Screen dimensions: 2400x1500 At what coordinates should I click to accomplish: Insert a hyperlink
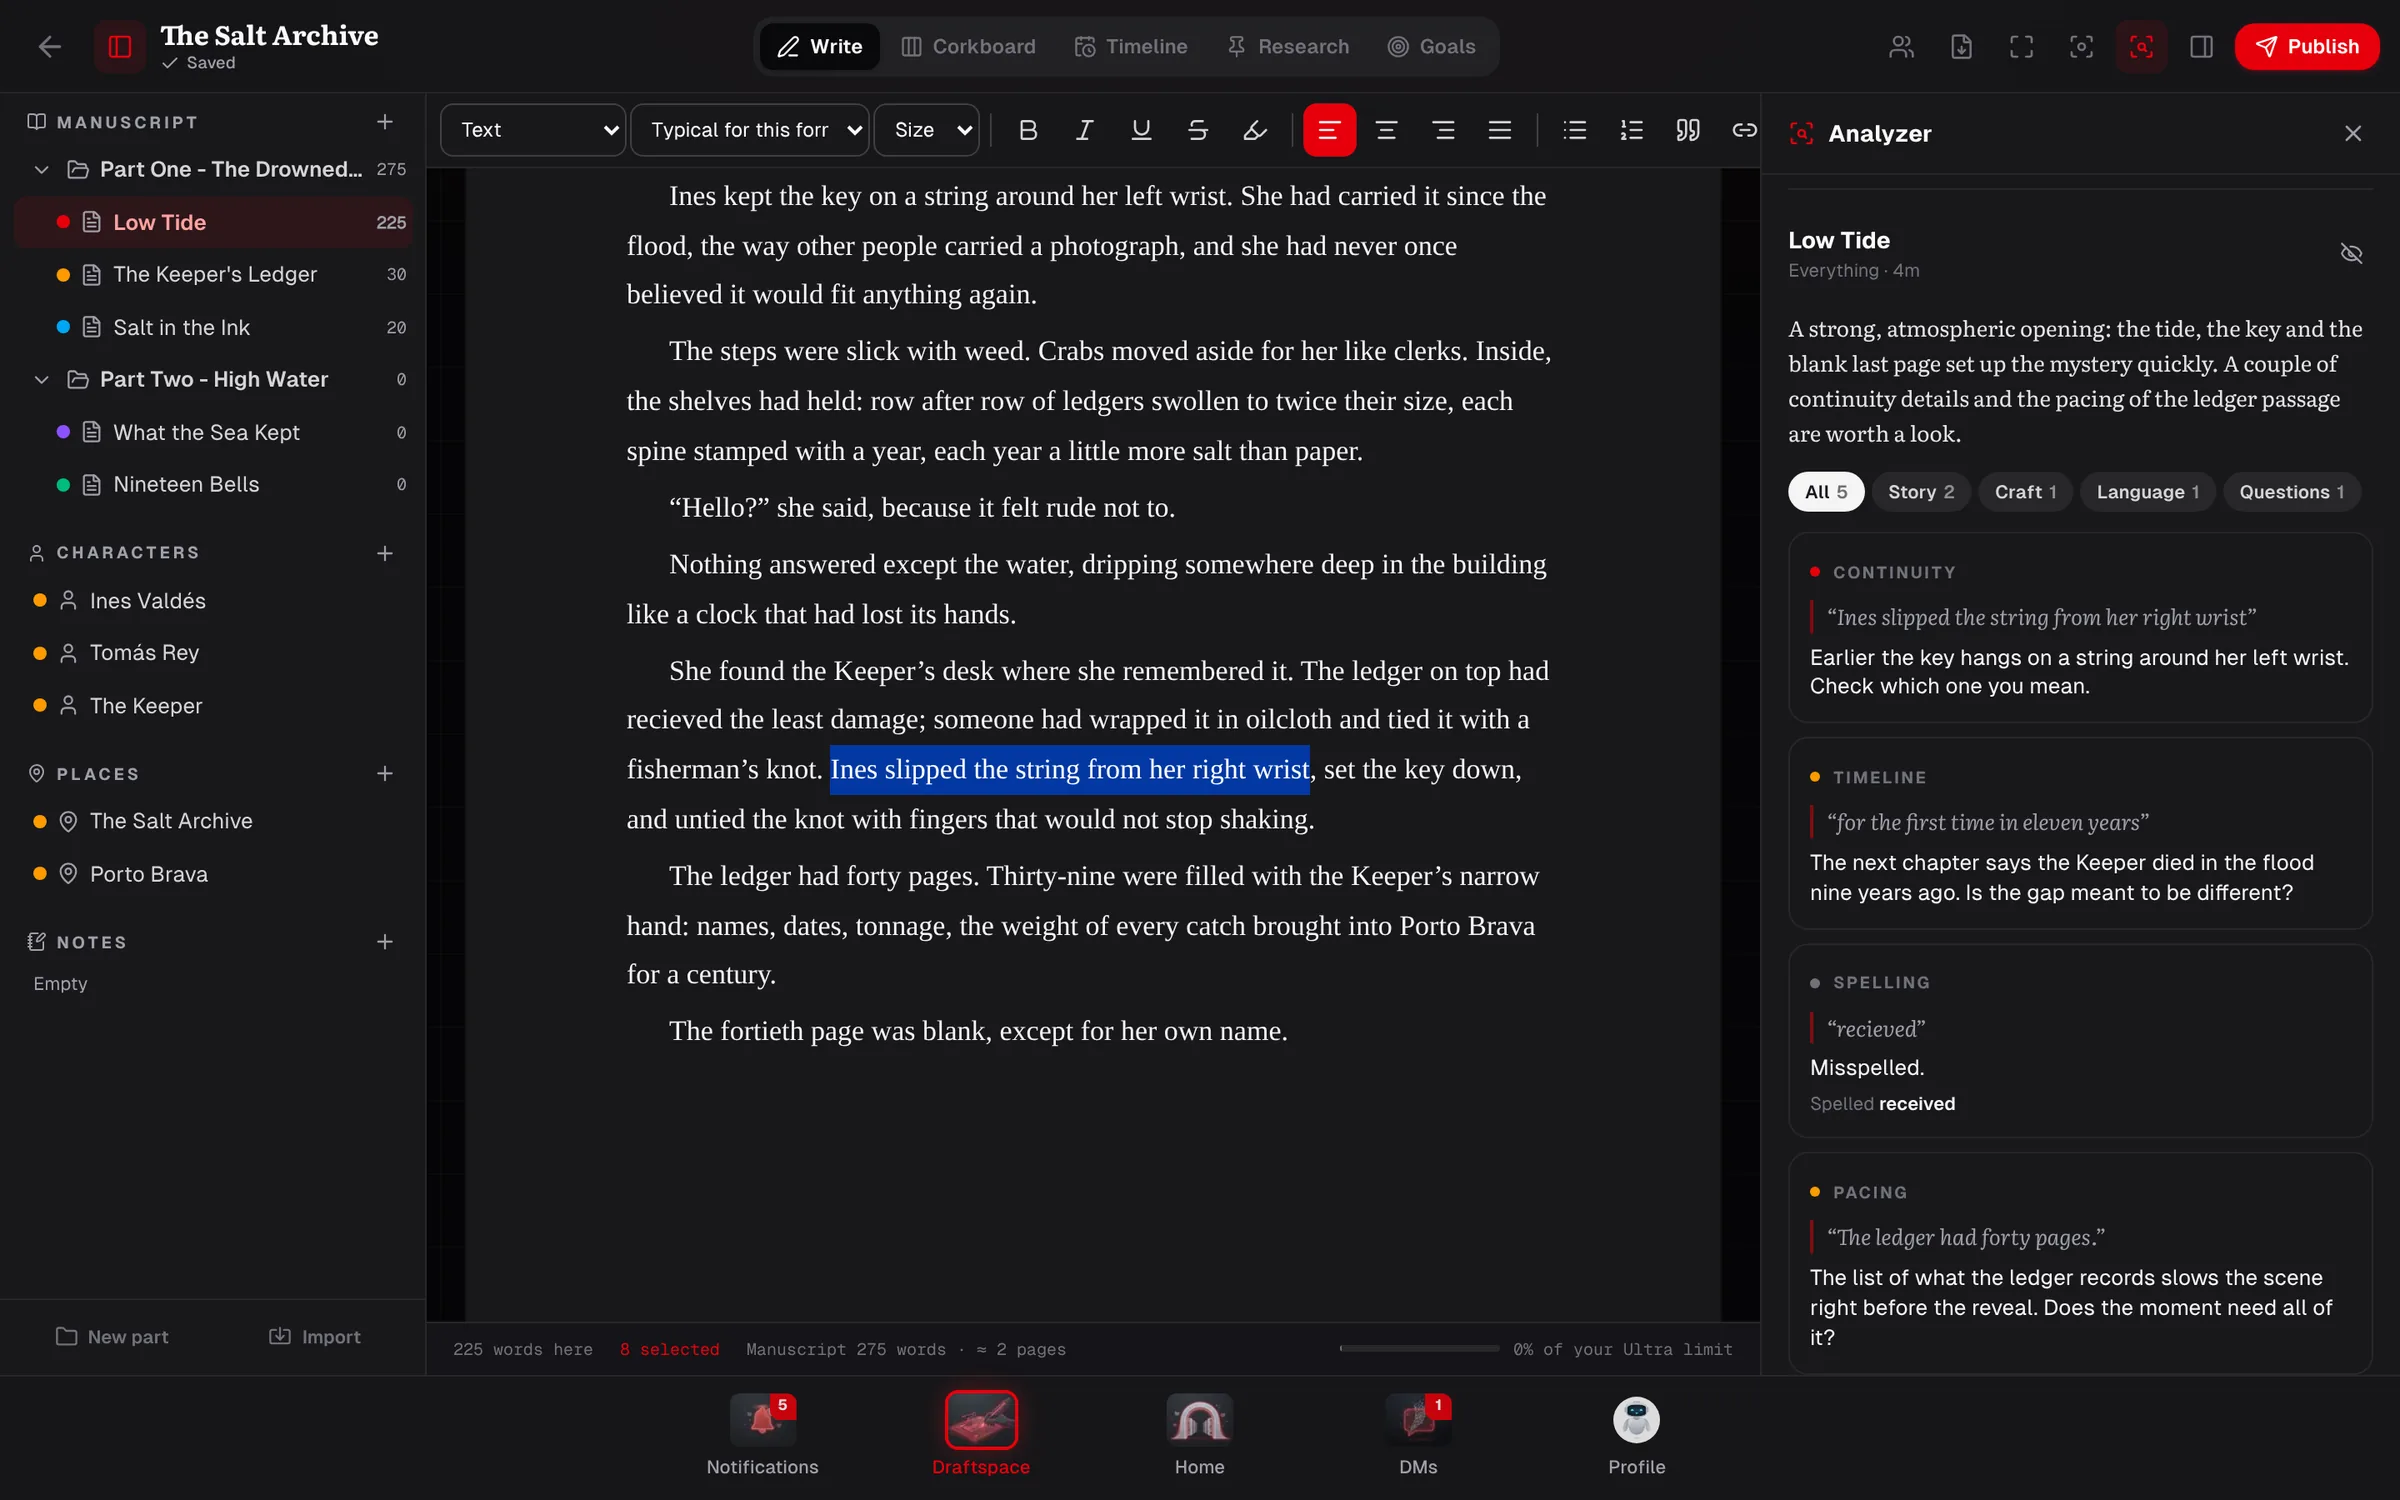(1744, 130)
